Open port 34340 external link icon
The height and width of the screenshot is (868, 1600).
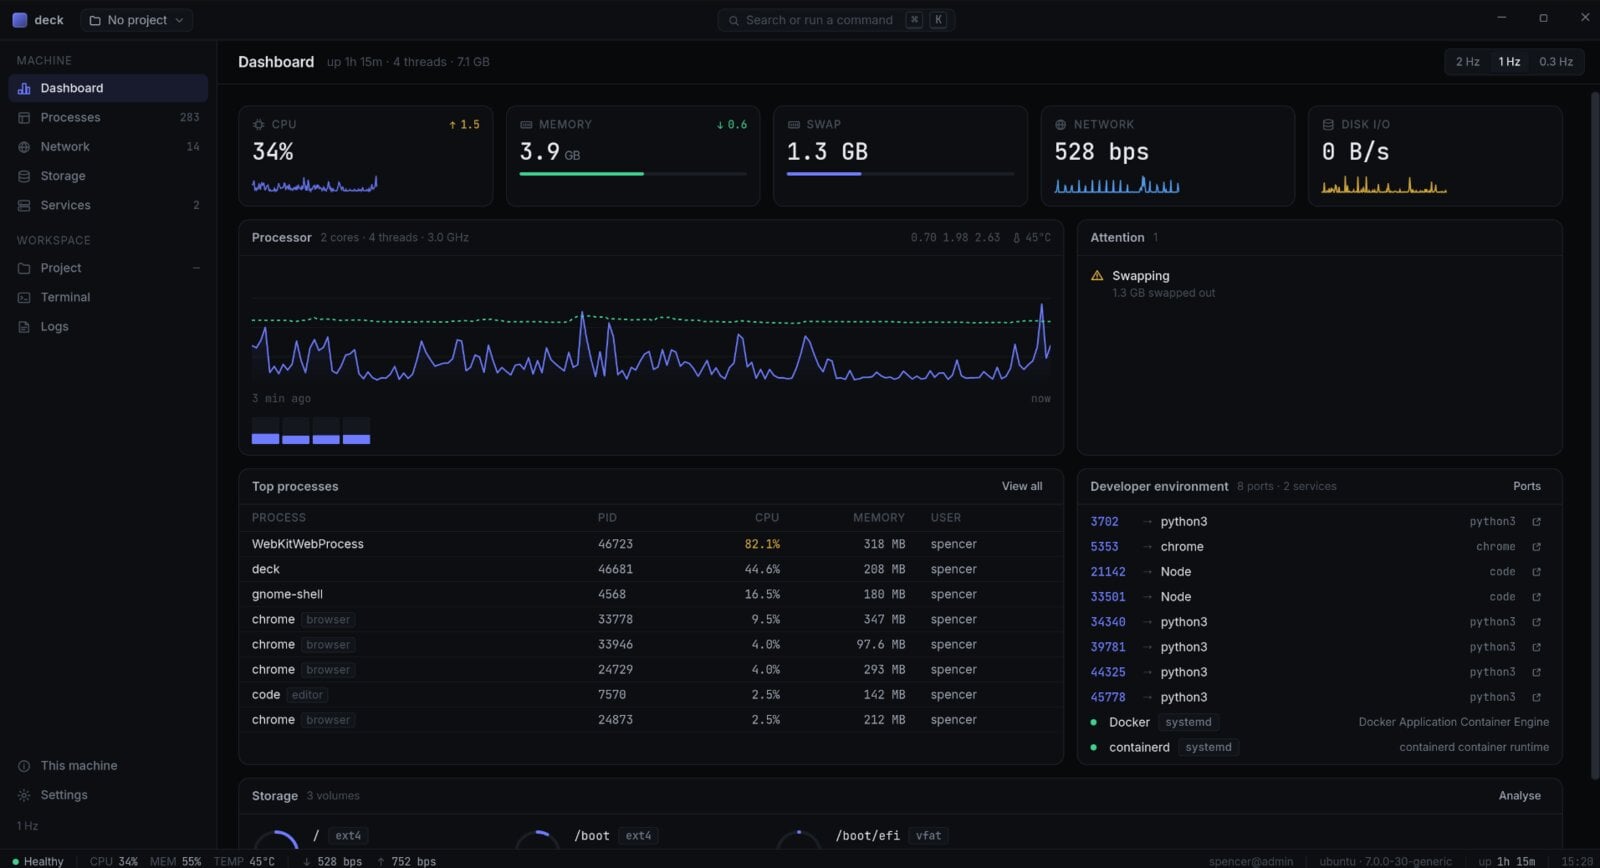pos(1536,622)
